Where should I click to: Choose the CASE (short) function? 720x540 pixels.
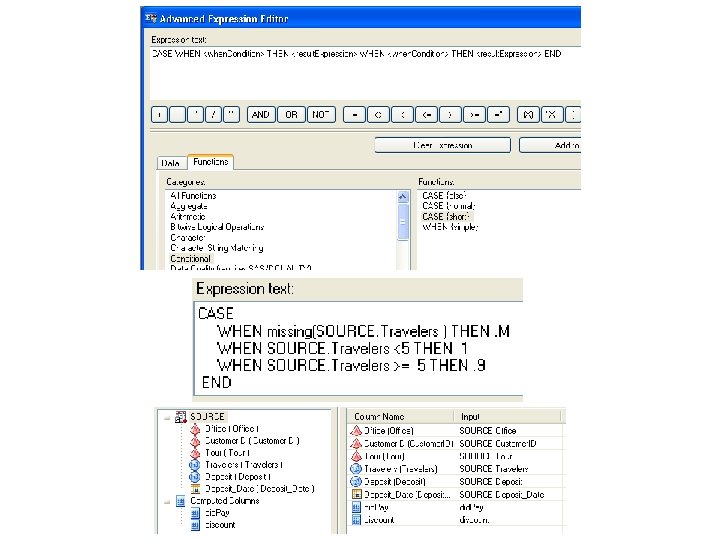446,217
